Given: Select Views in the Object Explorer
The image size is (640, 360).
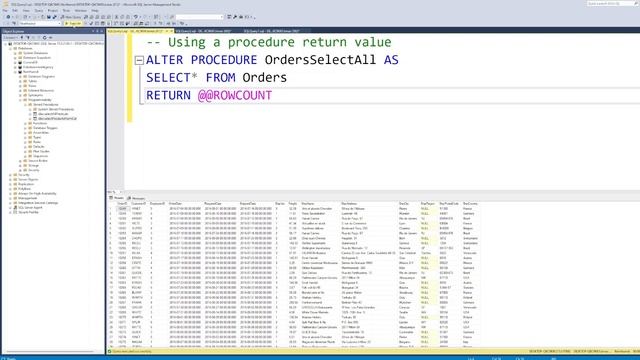Looking at the screenshot, I should (x=32, y=86).
